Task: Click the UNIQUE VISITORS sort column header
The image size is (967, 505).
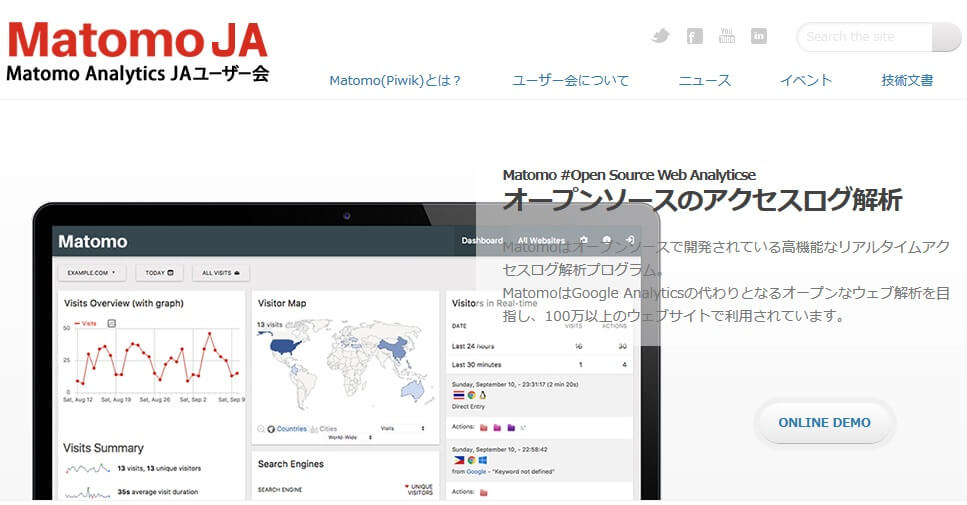Action: 419,490
